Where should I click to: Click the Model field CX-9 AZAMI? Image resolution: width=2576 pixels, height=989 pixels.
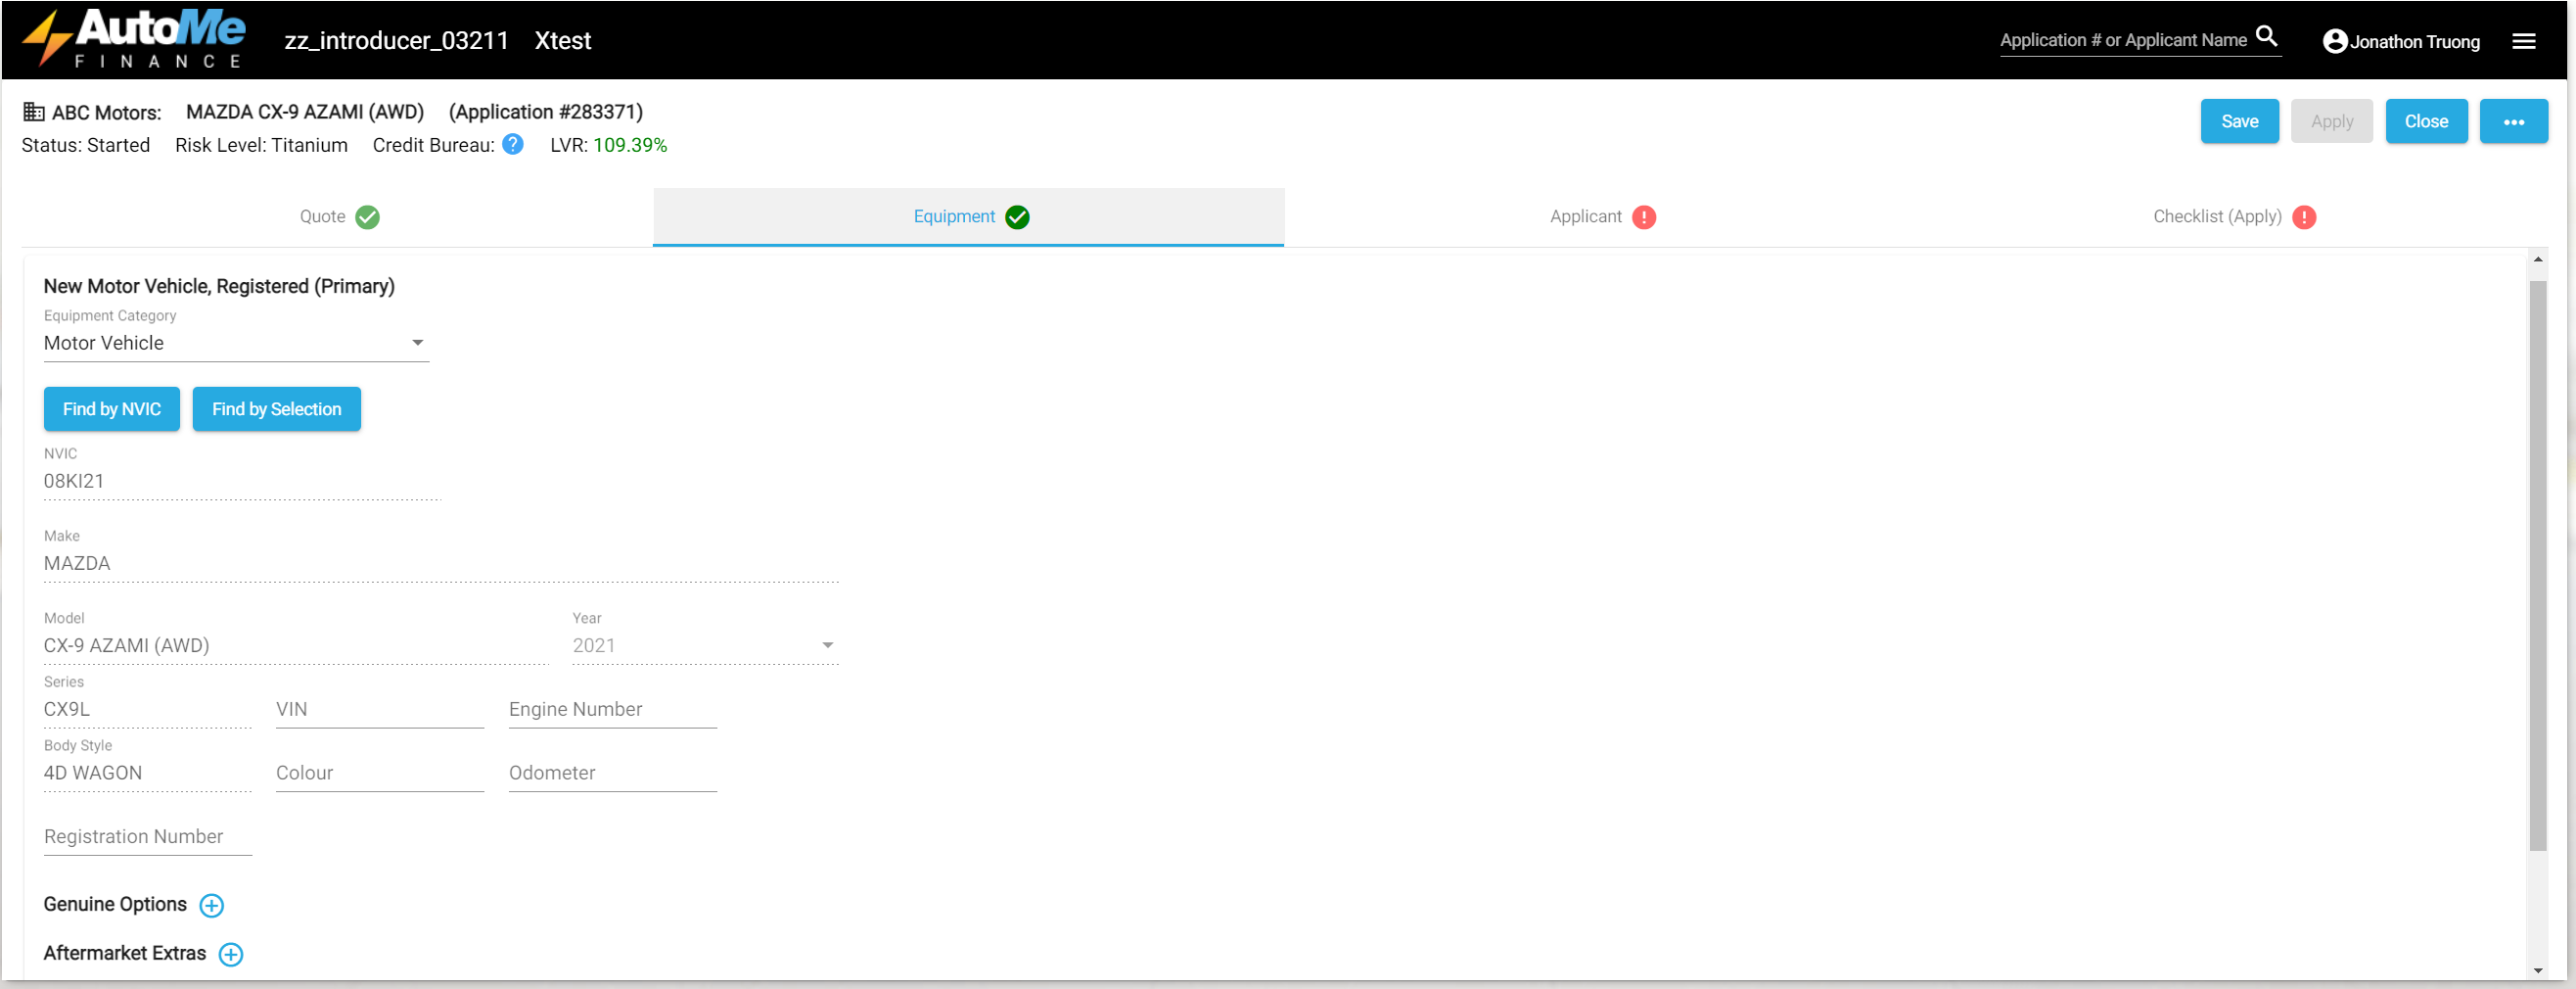point(296,646)
